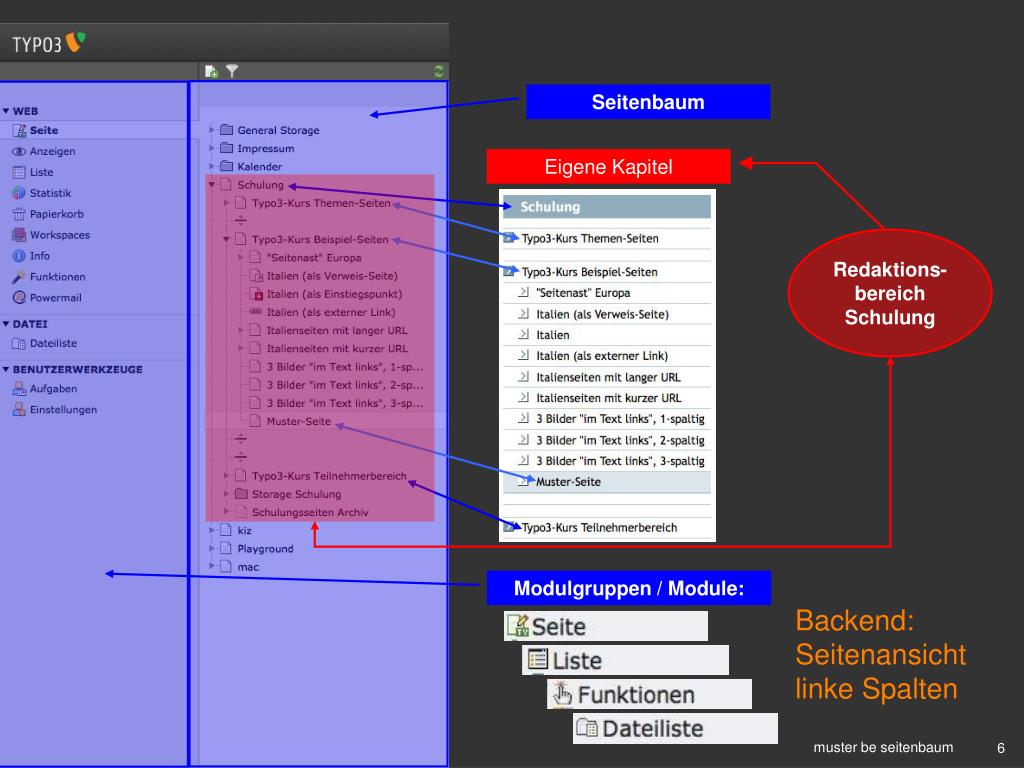This screenshot has height=768, width=1024.
Task: Click the Dateiliste module icon
Action: tap(19, 344)
